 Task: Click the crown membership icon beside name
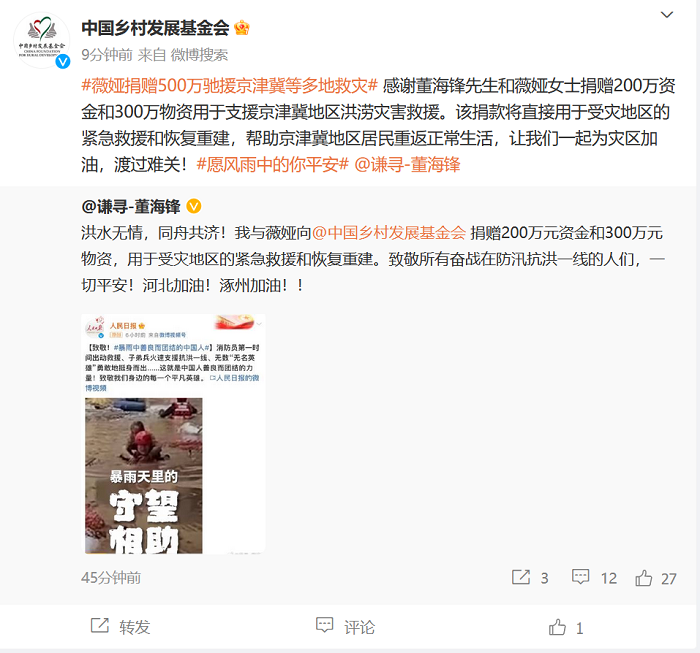(x=242, y=28)
